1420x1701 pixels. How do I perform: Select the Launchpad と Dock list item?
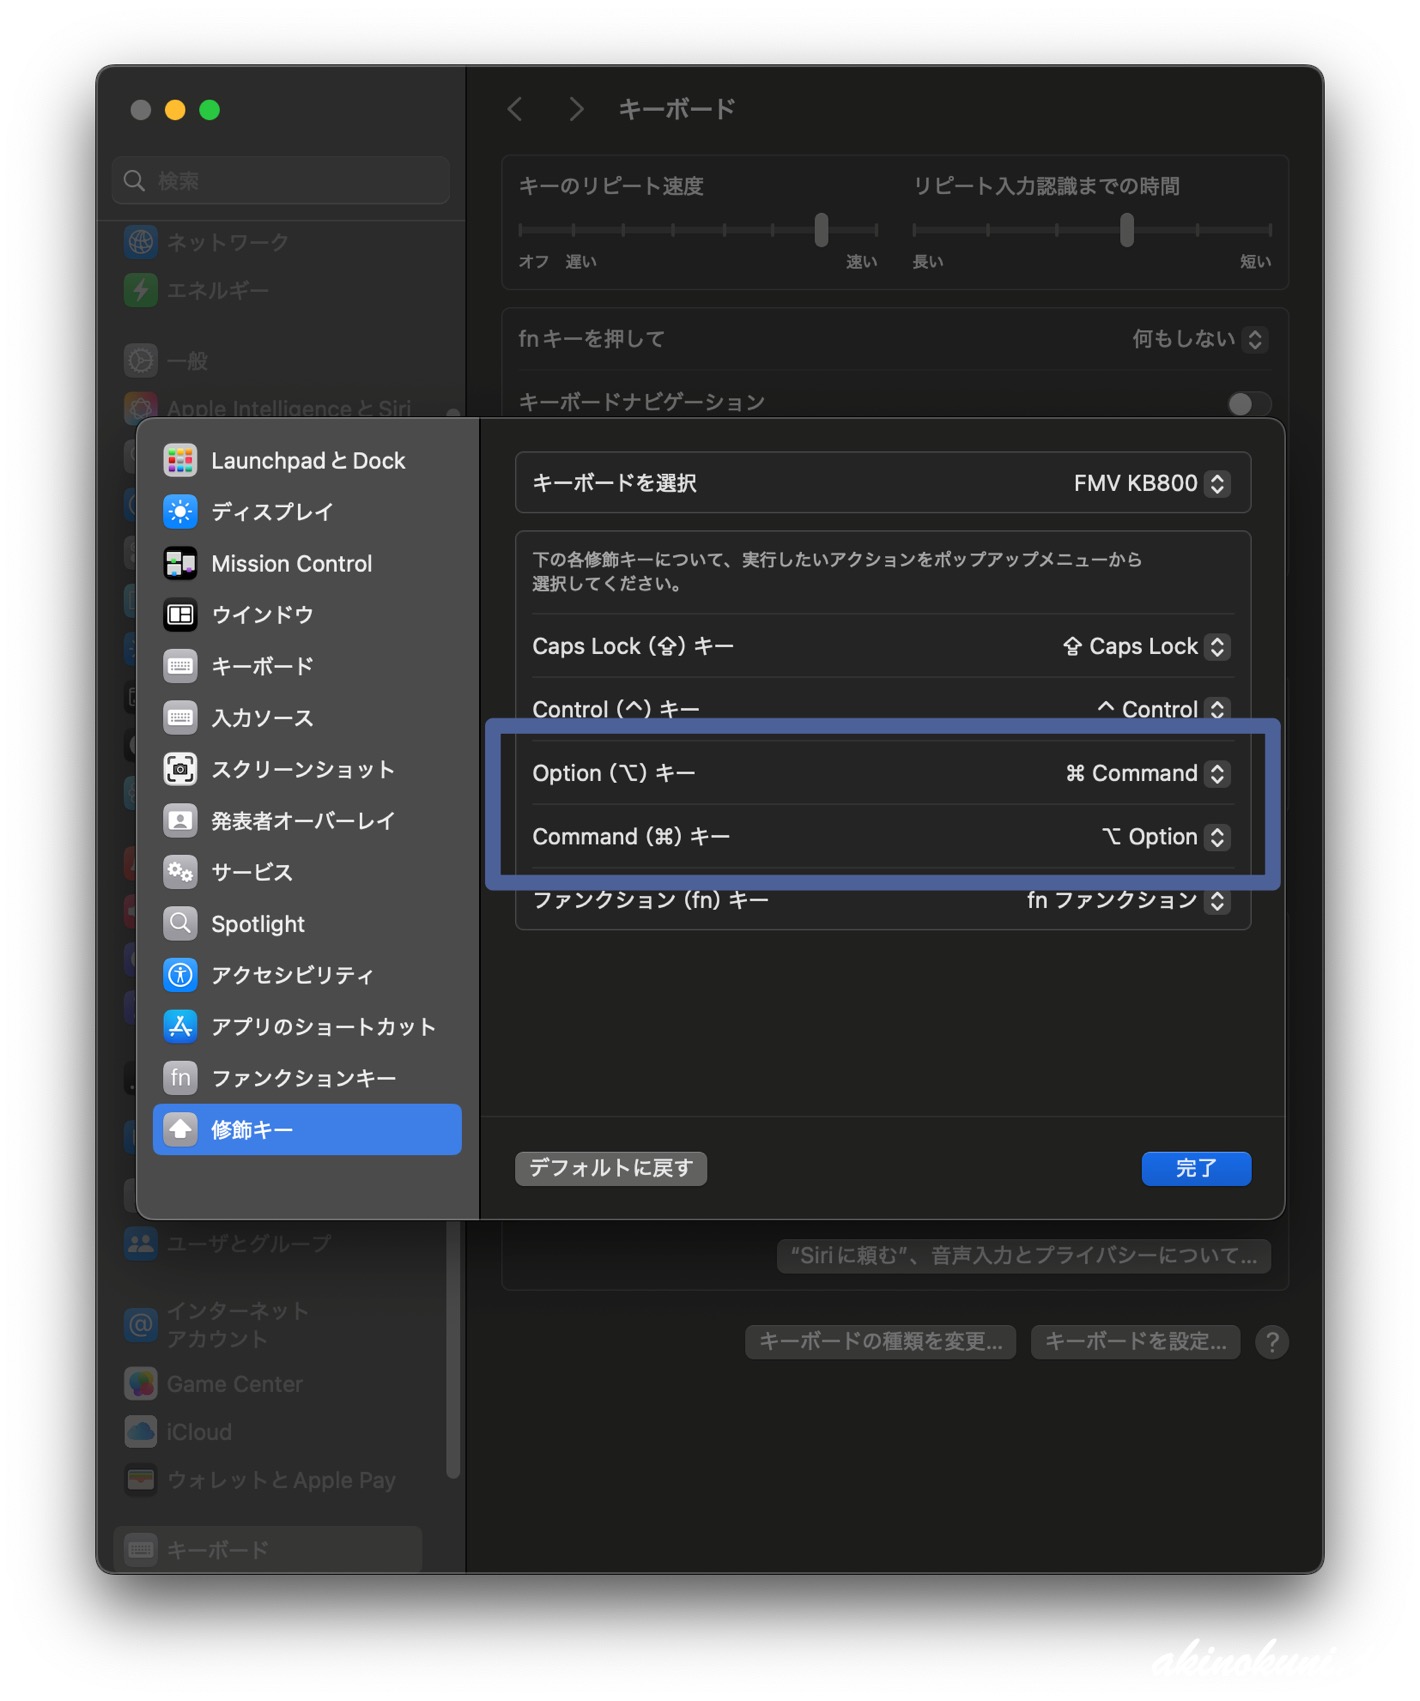307,460
